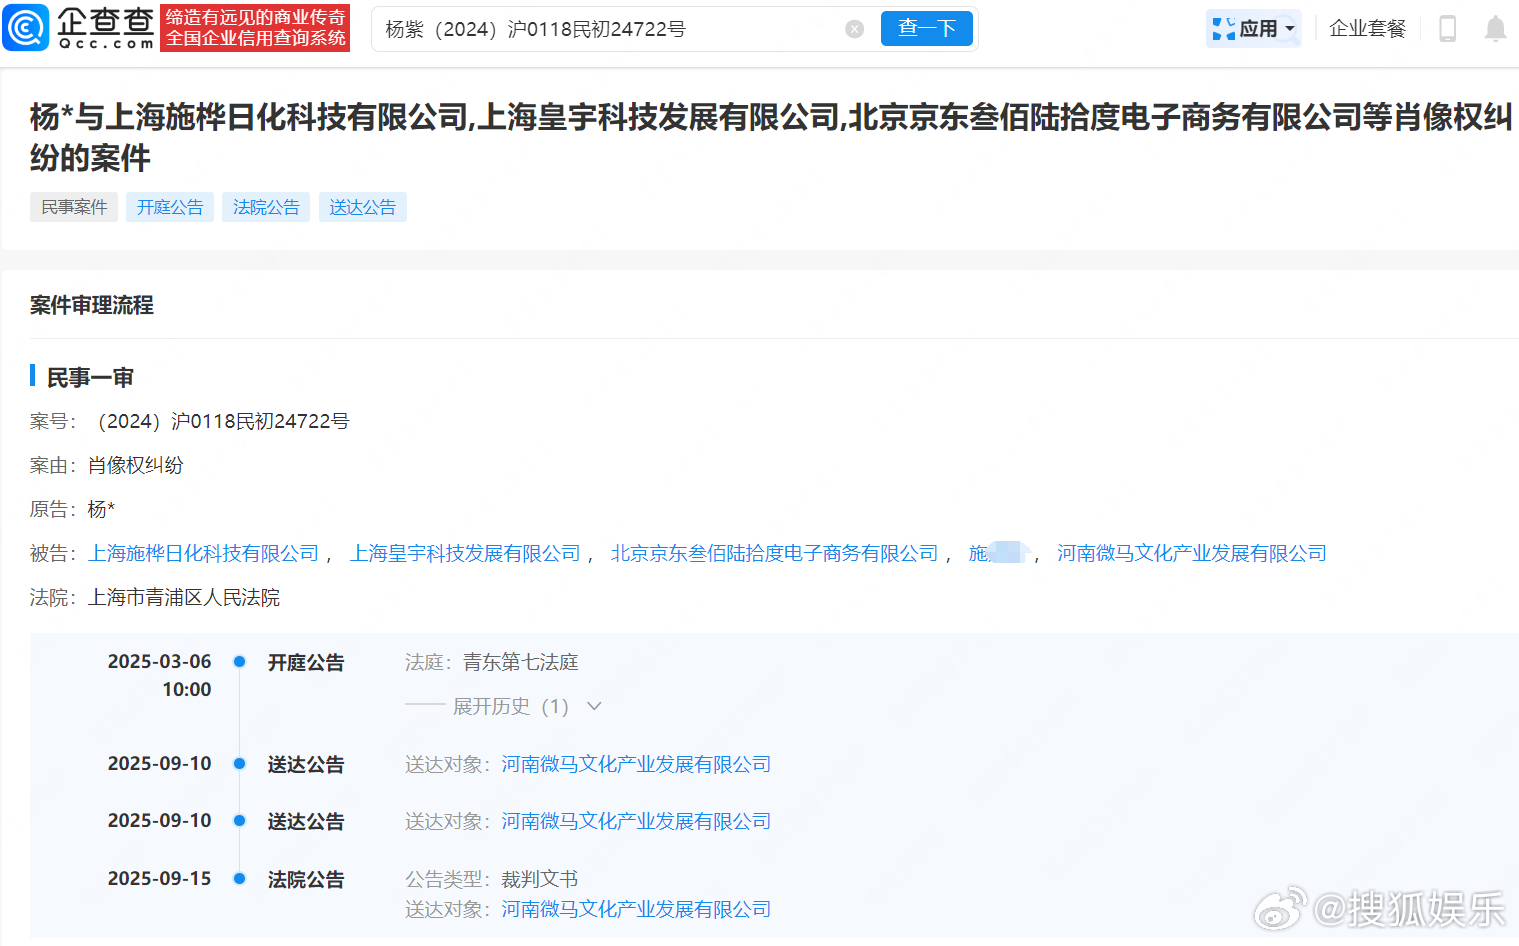The width and height of the screenshot is (1519, 946).
Task: Jump to the 开庭公告 tag
Action: tap(170, 207)
